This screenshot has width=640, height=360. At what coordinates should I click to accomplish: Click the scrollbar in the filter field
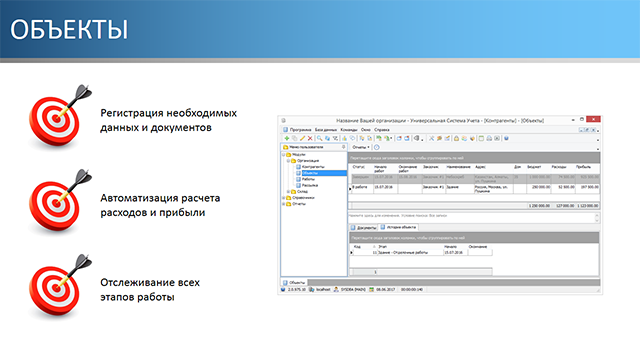pyautogui.click(x=597, y=217)
